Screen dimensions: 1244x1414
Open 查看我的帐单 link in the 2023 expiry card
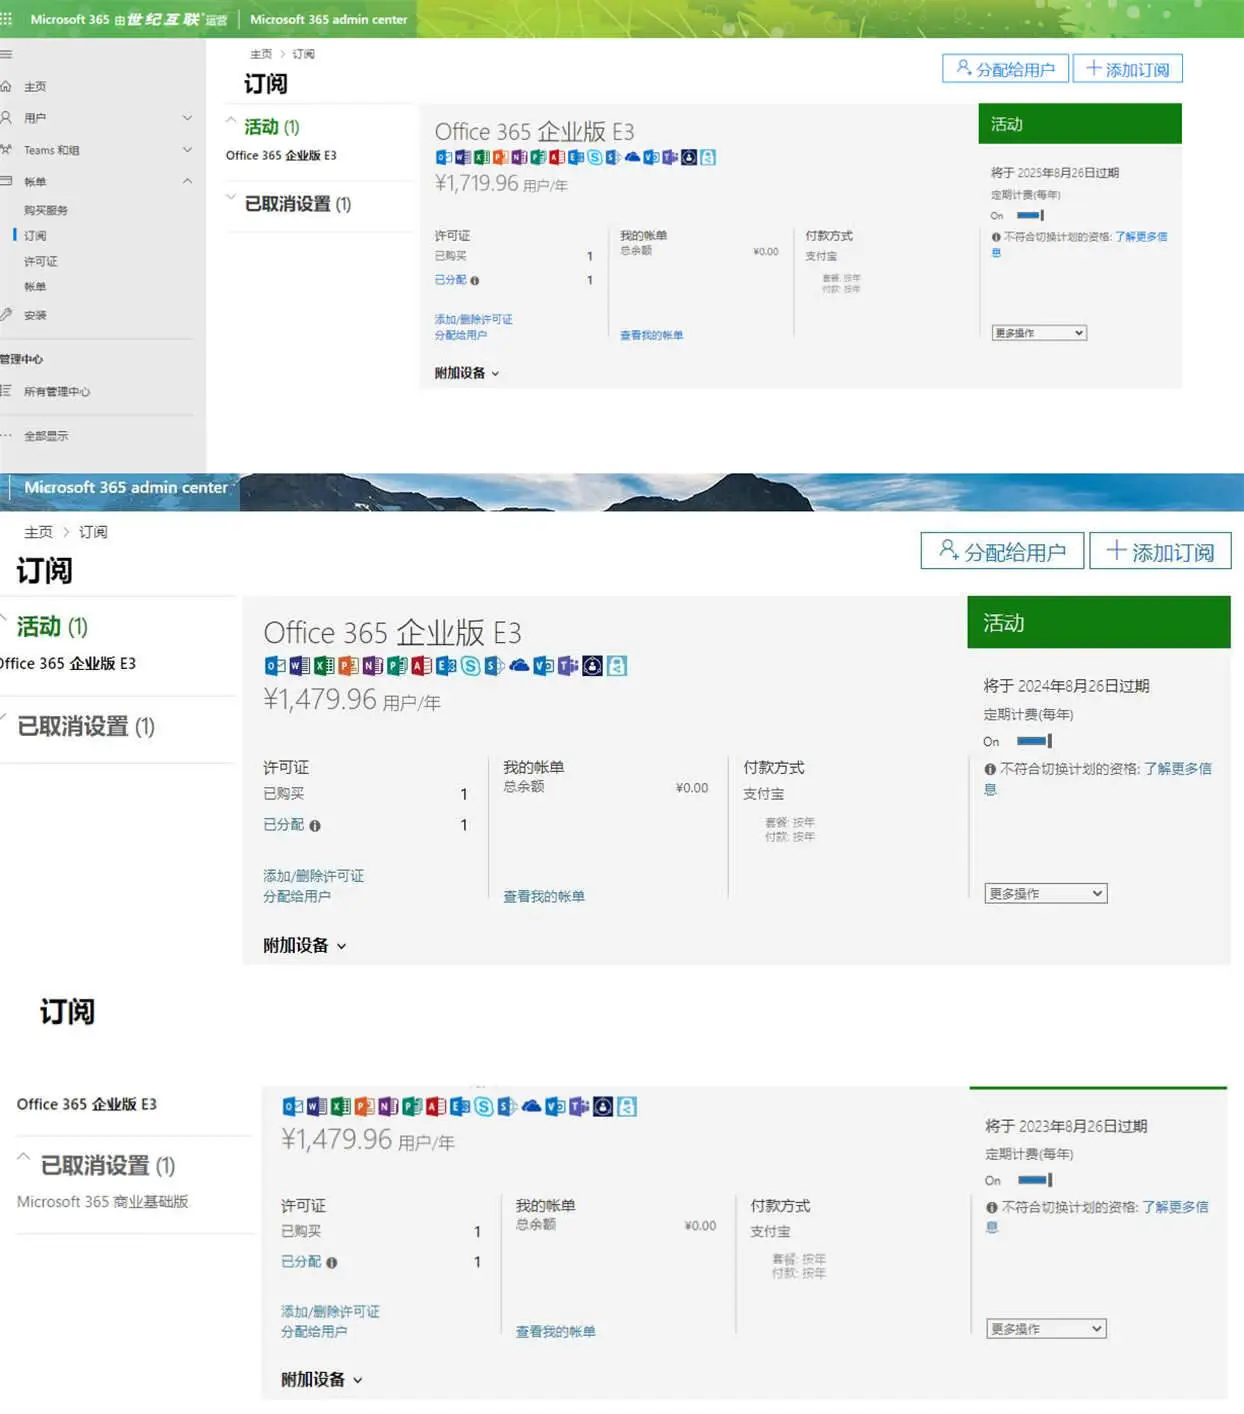pyautogui.click(x=555, y=1331)
